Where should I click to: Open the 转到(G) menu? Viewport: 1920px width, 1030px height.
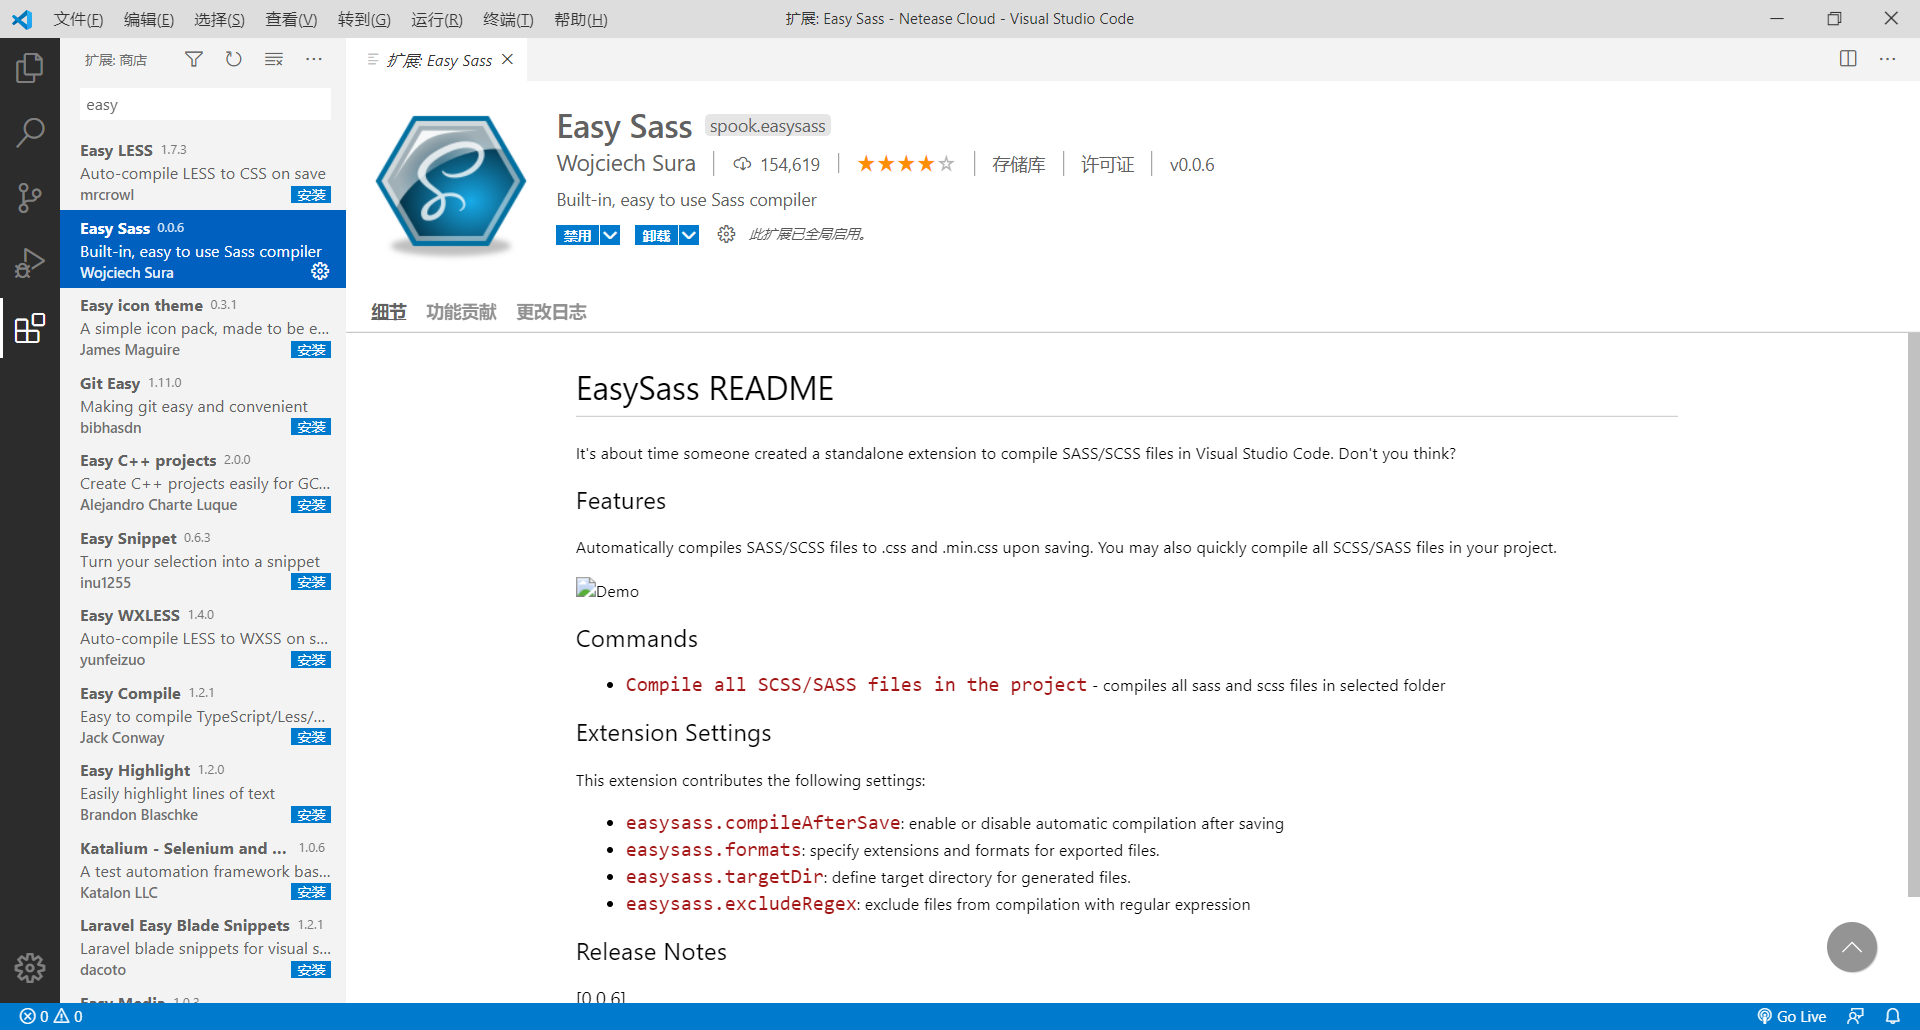pos(364,19)
